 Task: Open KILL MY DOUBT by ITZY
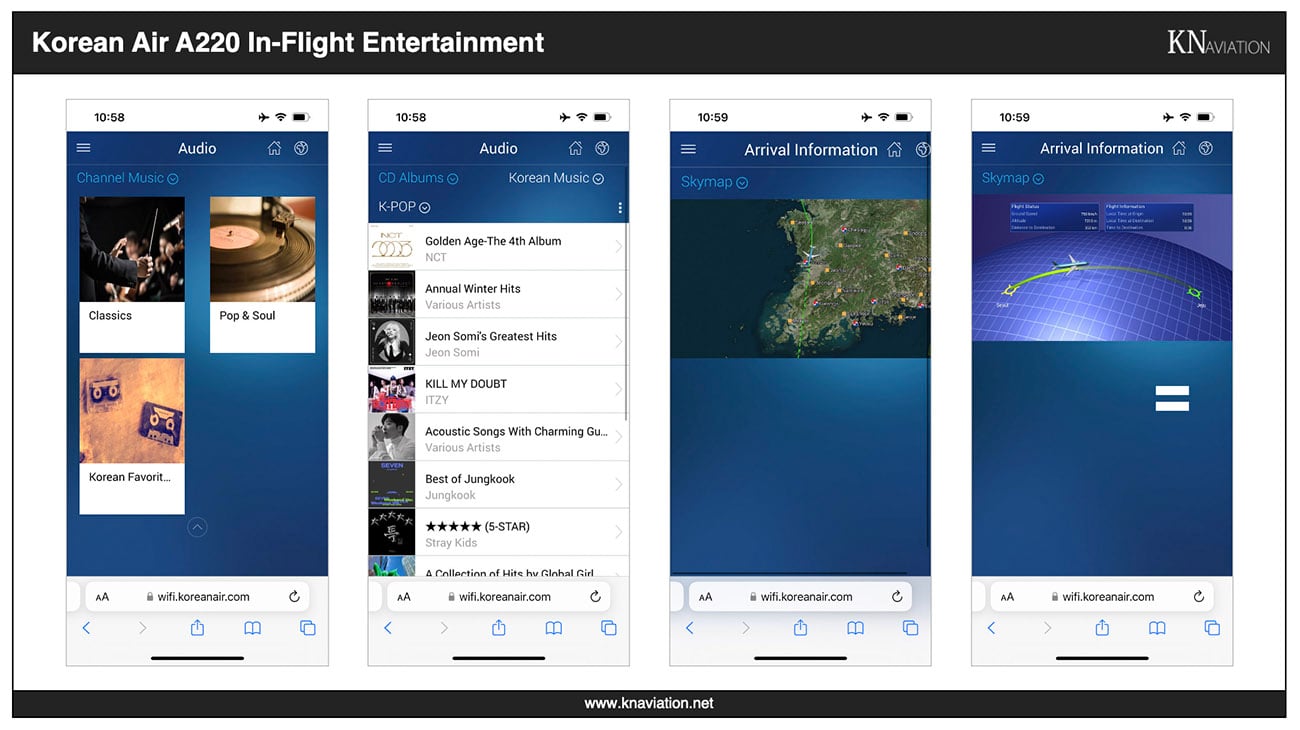point(498,390)
